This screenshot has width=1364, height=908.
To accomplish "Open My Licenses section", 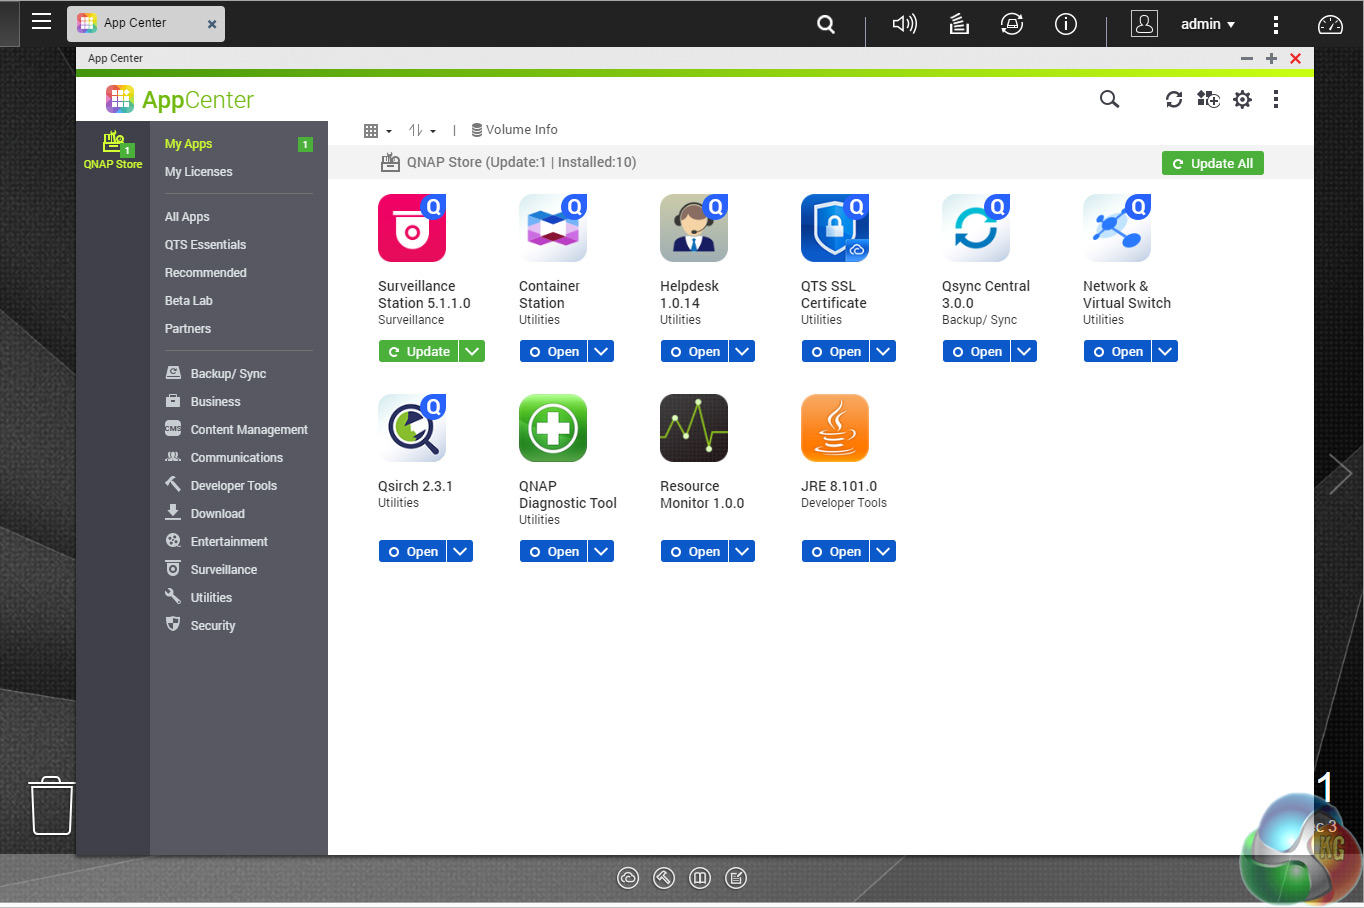I will [x=198, y=172].
